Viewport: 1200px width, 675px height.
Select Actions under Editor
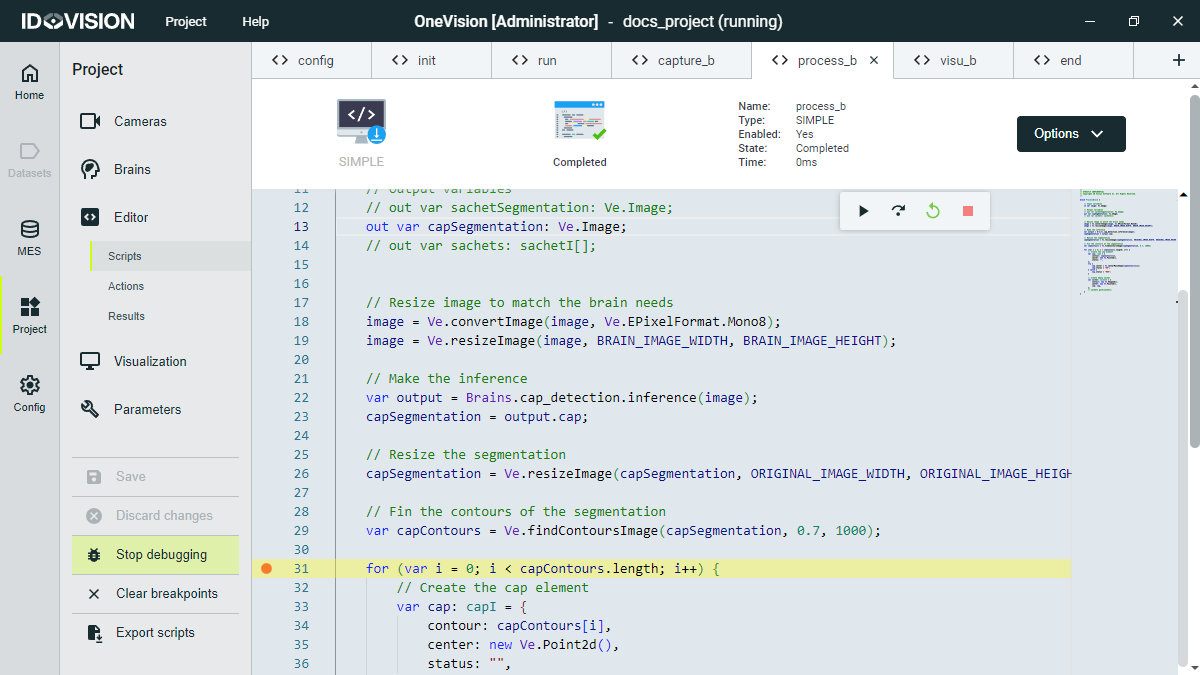click(x=126, y=286)
